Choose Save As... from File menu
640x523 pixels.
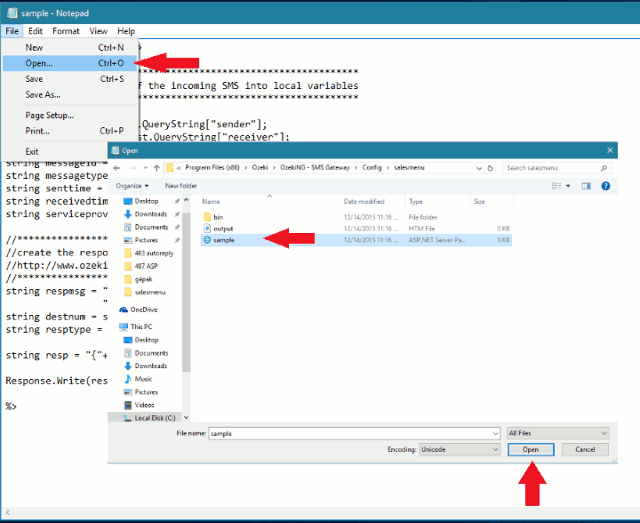click(42, 94)
